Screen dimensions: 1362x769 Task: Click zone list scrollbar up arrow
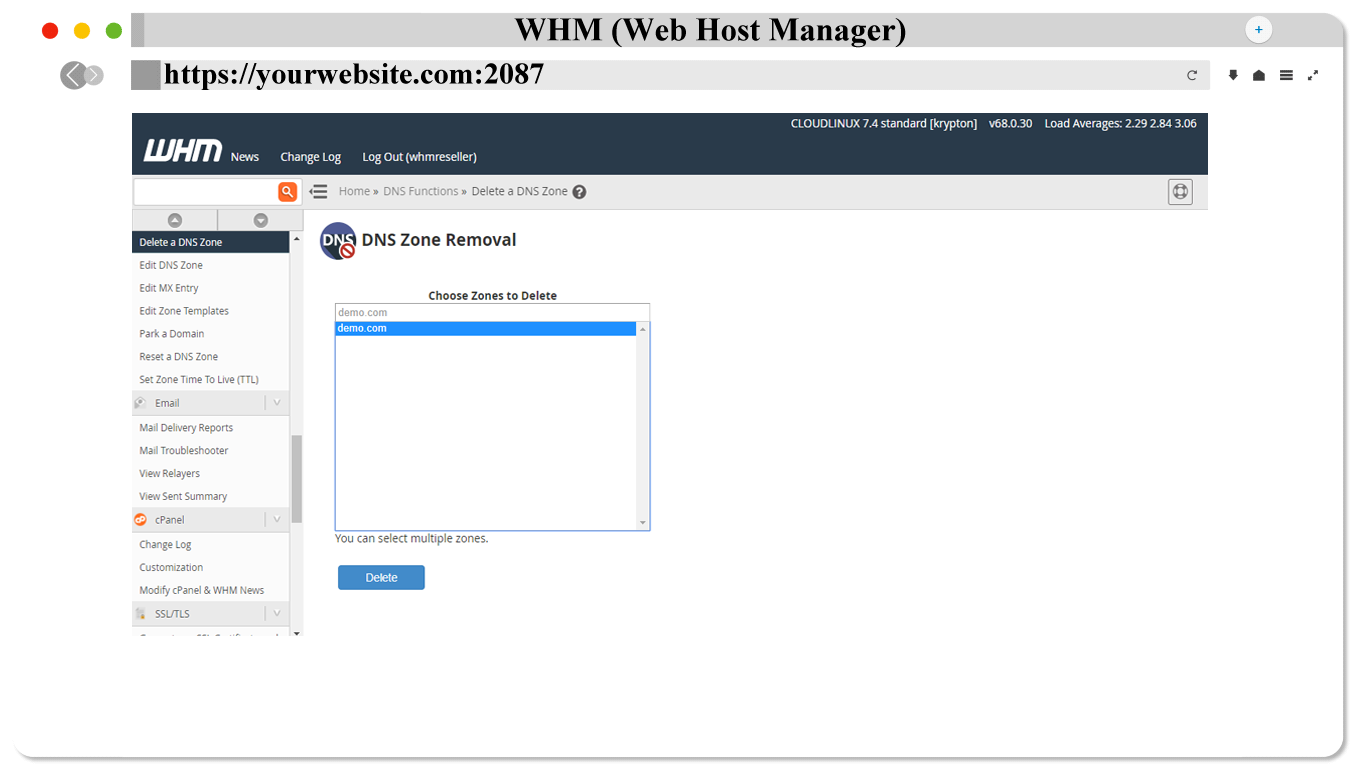coord(643,329)
